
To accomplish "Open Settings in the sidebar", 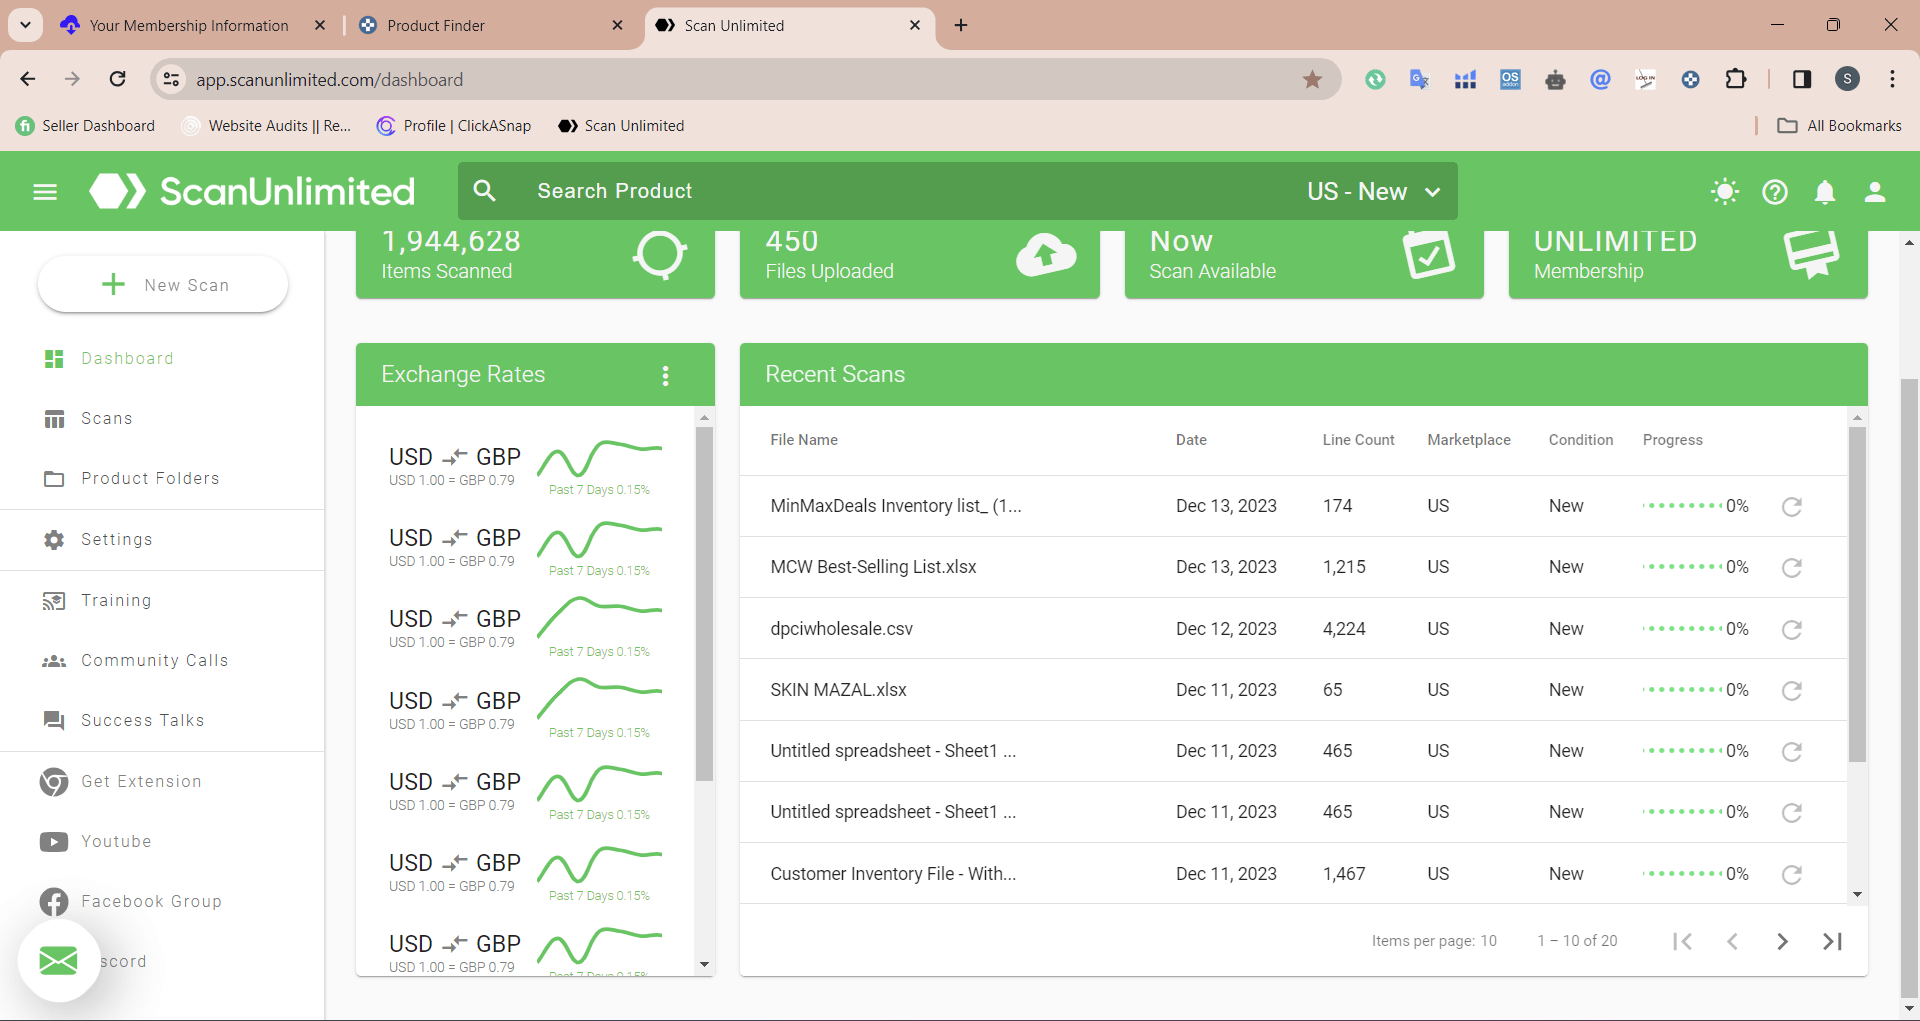I will 117,539.
